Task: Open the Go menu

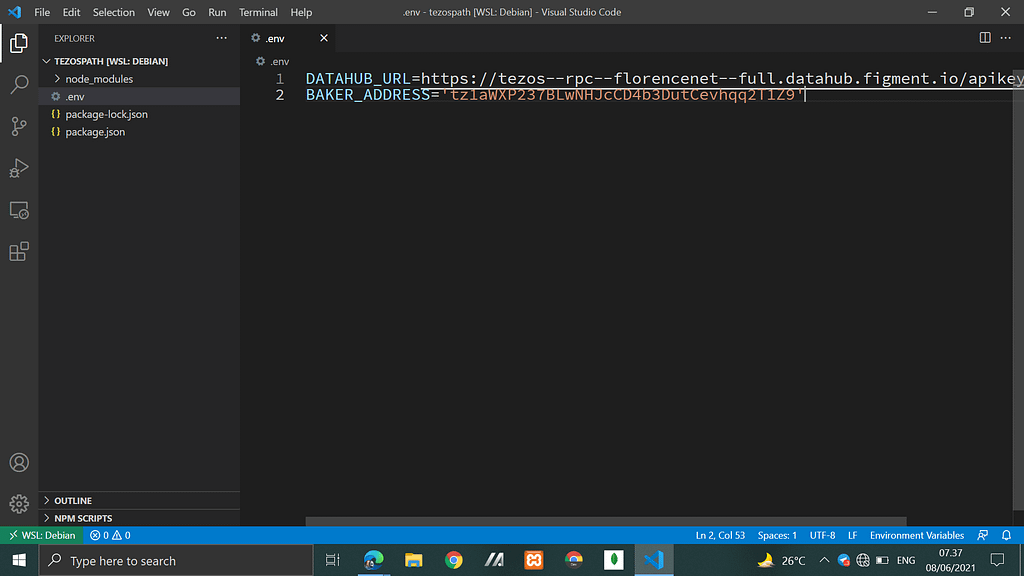Action: [189, 12]
